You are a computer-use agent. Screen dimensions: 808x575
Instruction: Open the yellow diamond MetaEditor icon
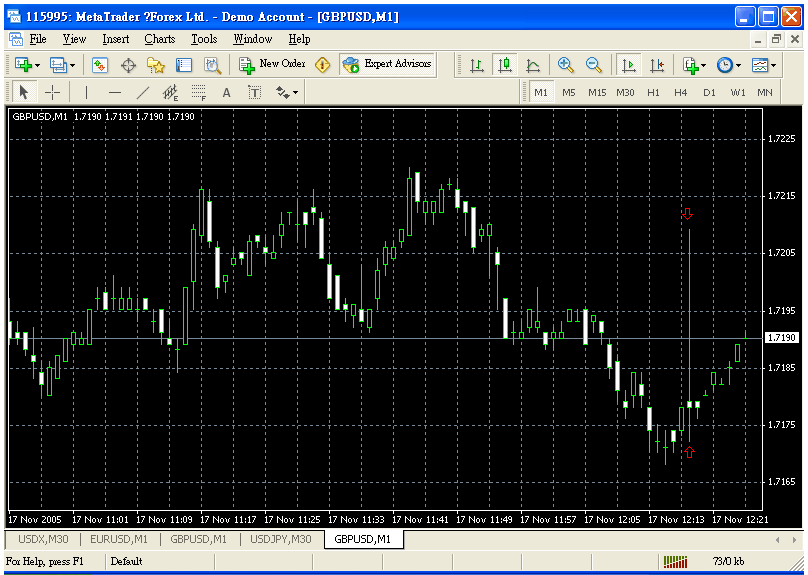pyautogui.click(x=323, y=65)
